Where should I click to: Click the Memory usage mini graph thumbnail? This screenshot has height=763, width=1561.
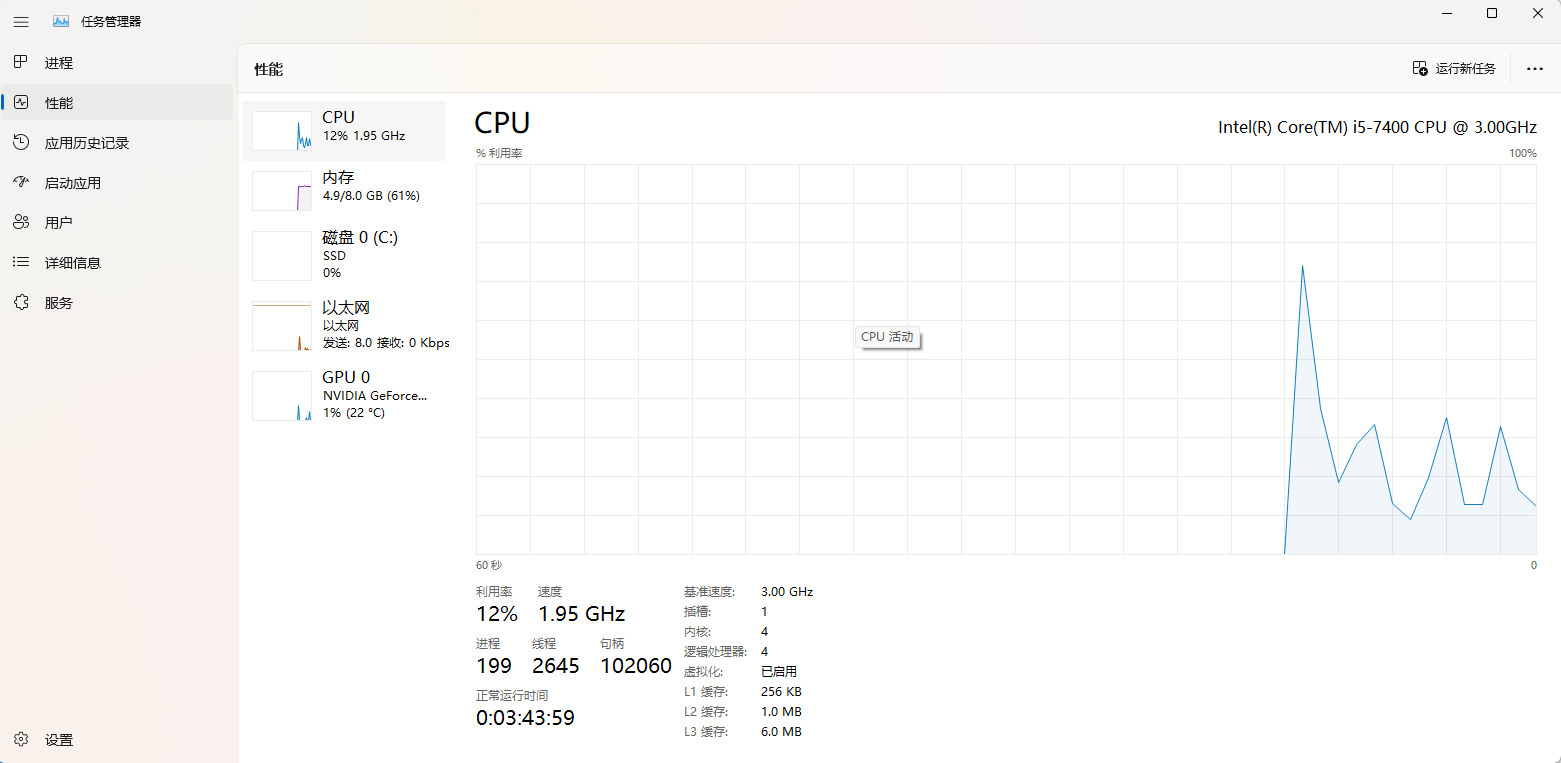tap(282, 191)
